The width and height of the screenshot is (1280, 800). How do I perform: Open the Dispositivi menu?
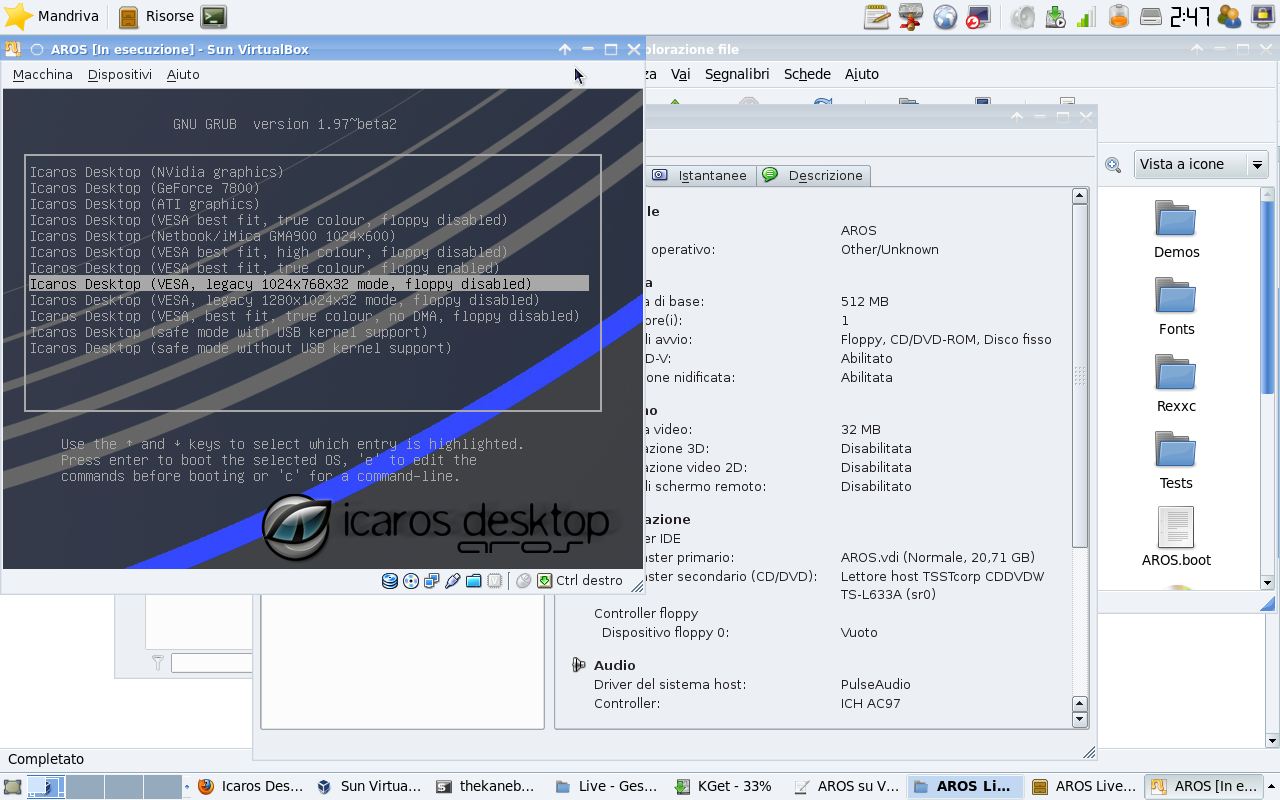[120, 74]
